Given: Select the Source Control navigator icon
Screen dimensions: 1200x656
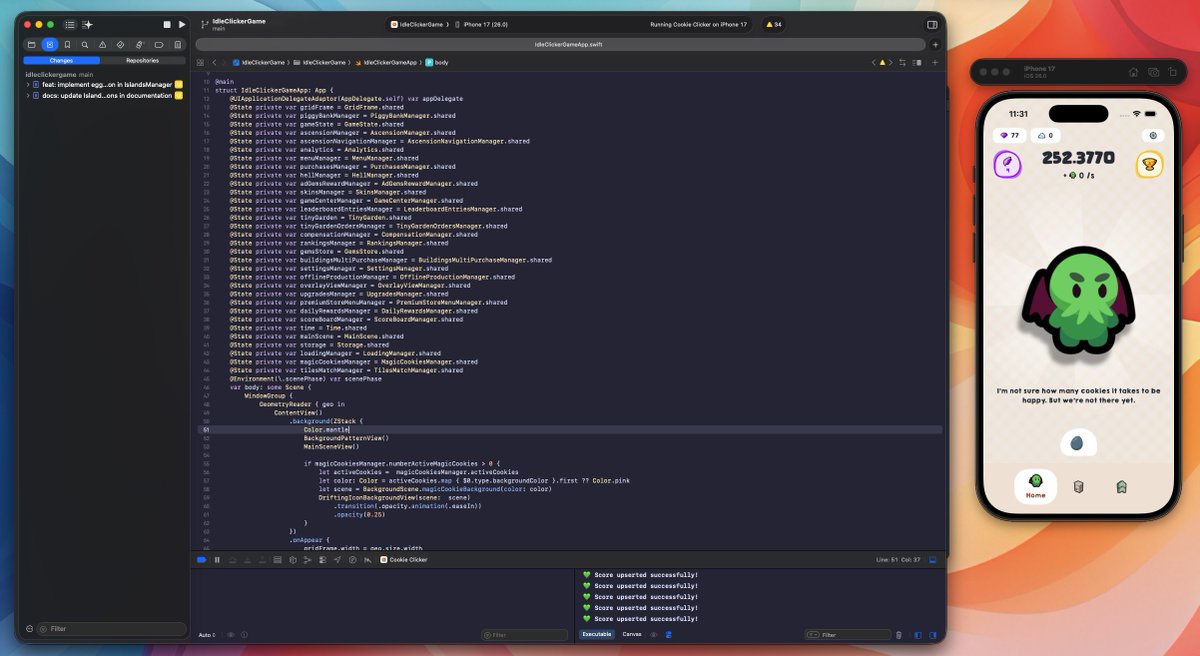Looking at the screenshot, I should point(49,45).
